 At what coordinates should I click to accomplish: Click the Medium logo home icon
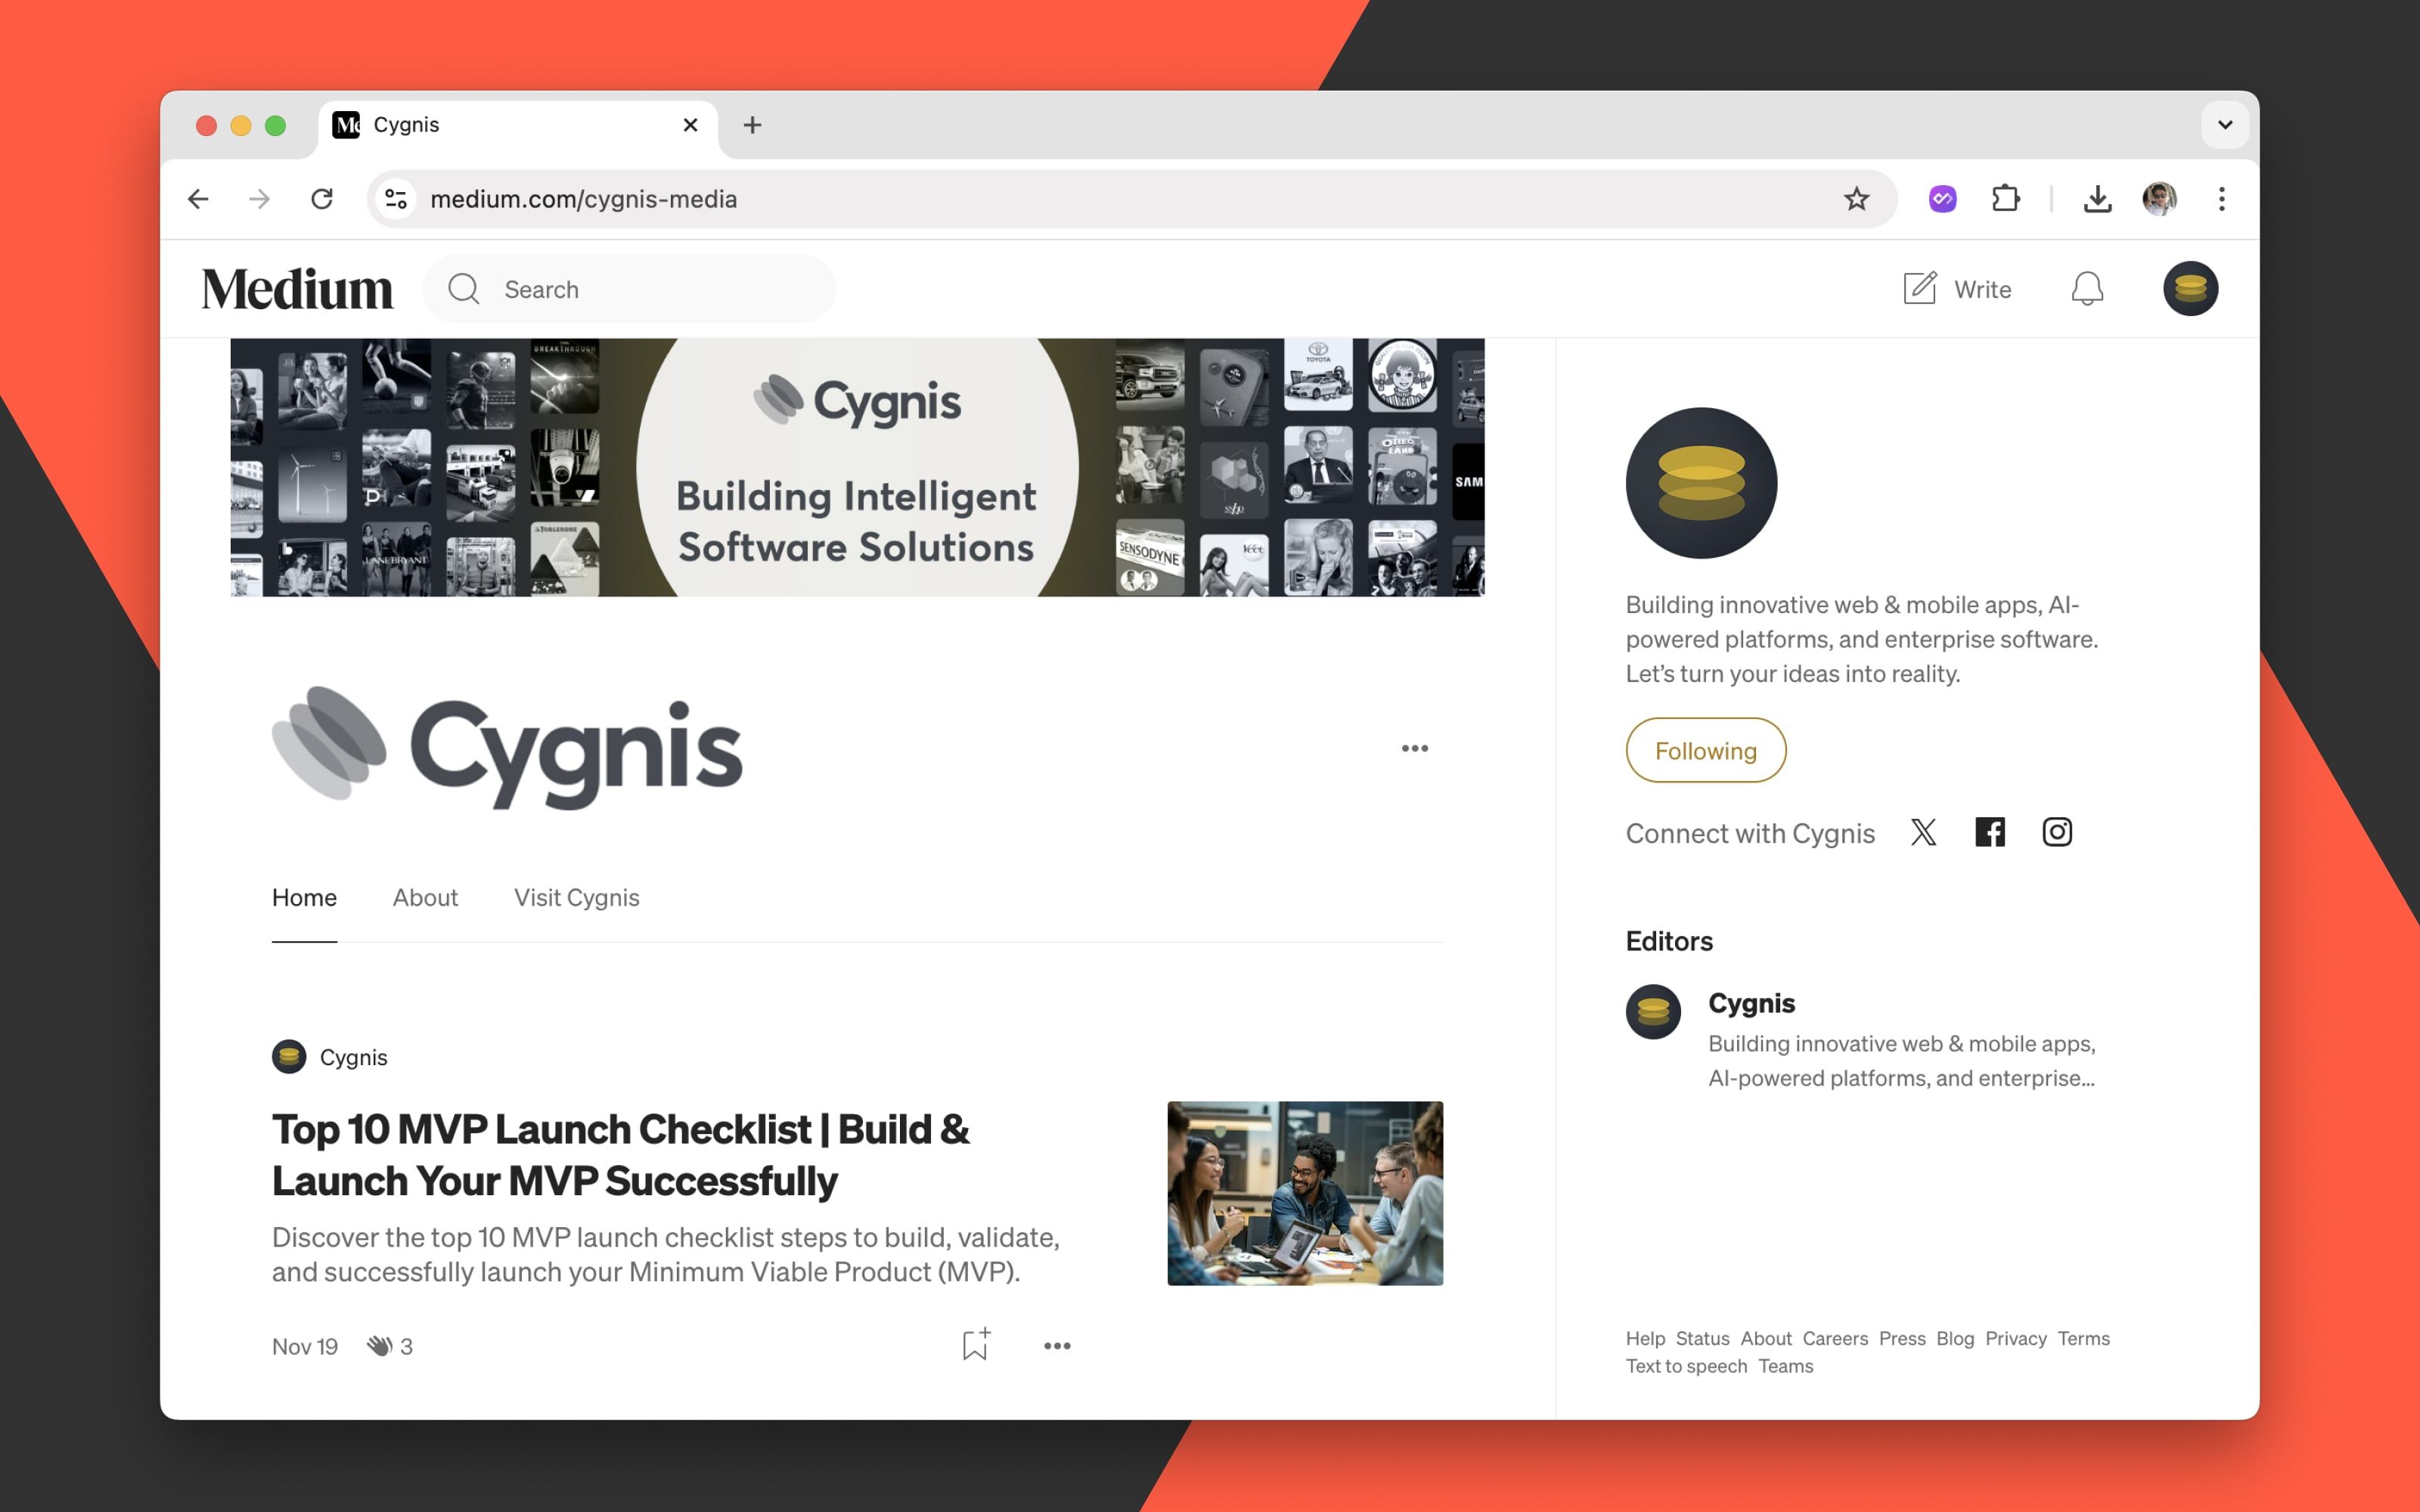click(x=299, y=287)
